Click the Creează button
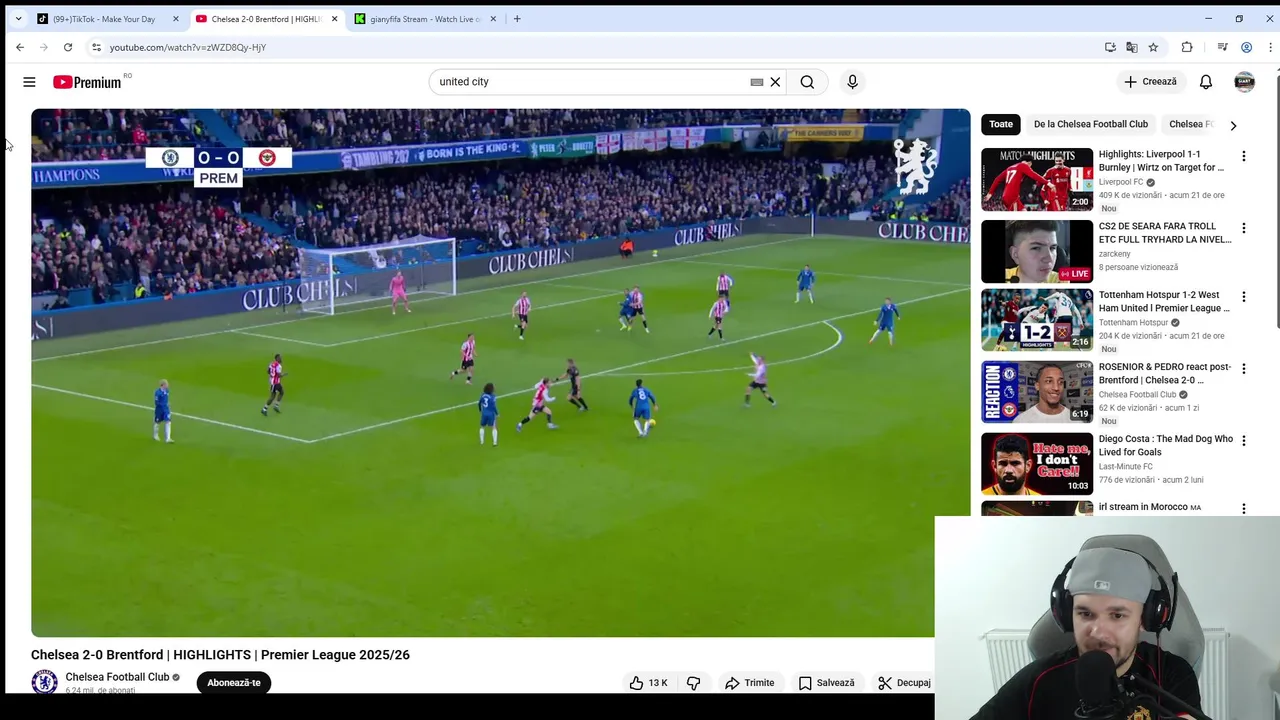The width and height of the screenshot is (1280, 720). (1151, 82)
